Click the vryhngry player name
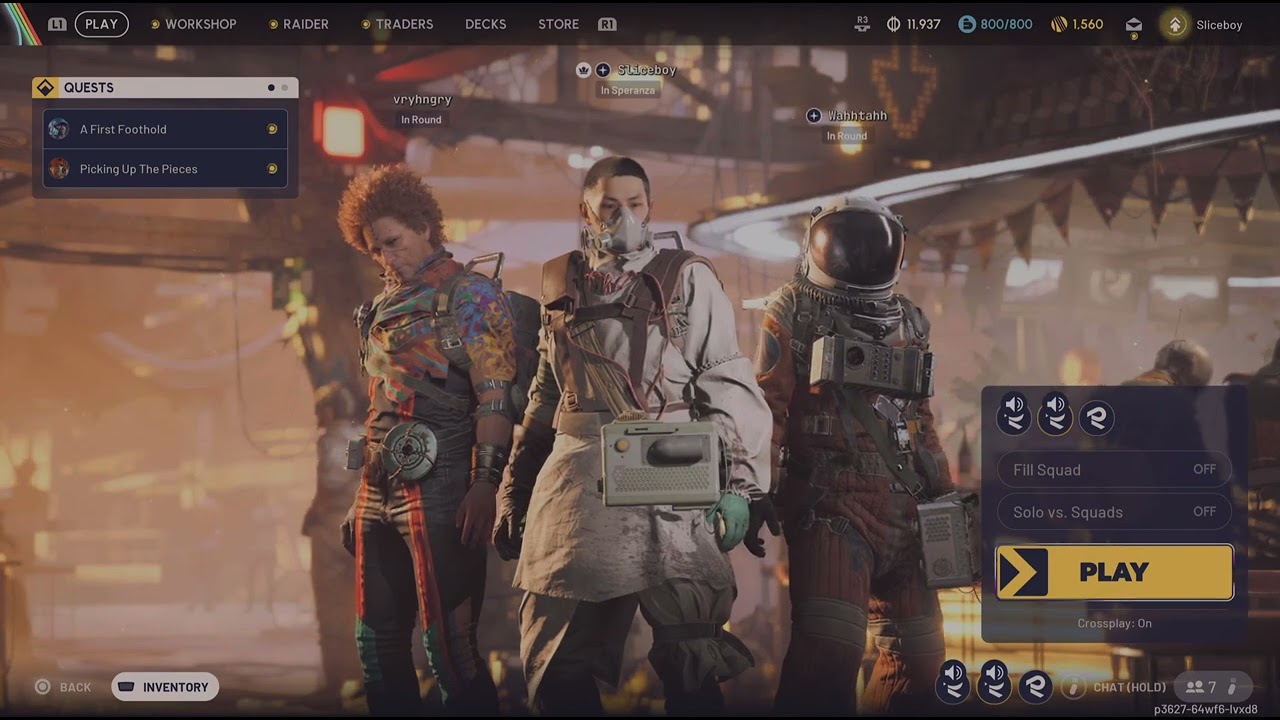The image size is (1280, 720). click(x=422, y=100)
